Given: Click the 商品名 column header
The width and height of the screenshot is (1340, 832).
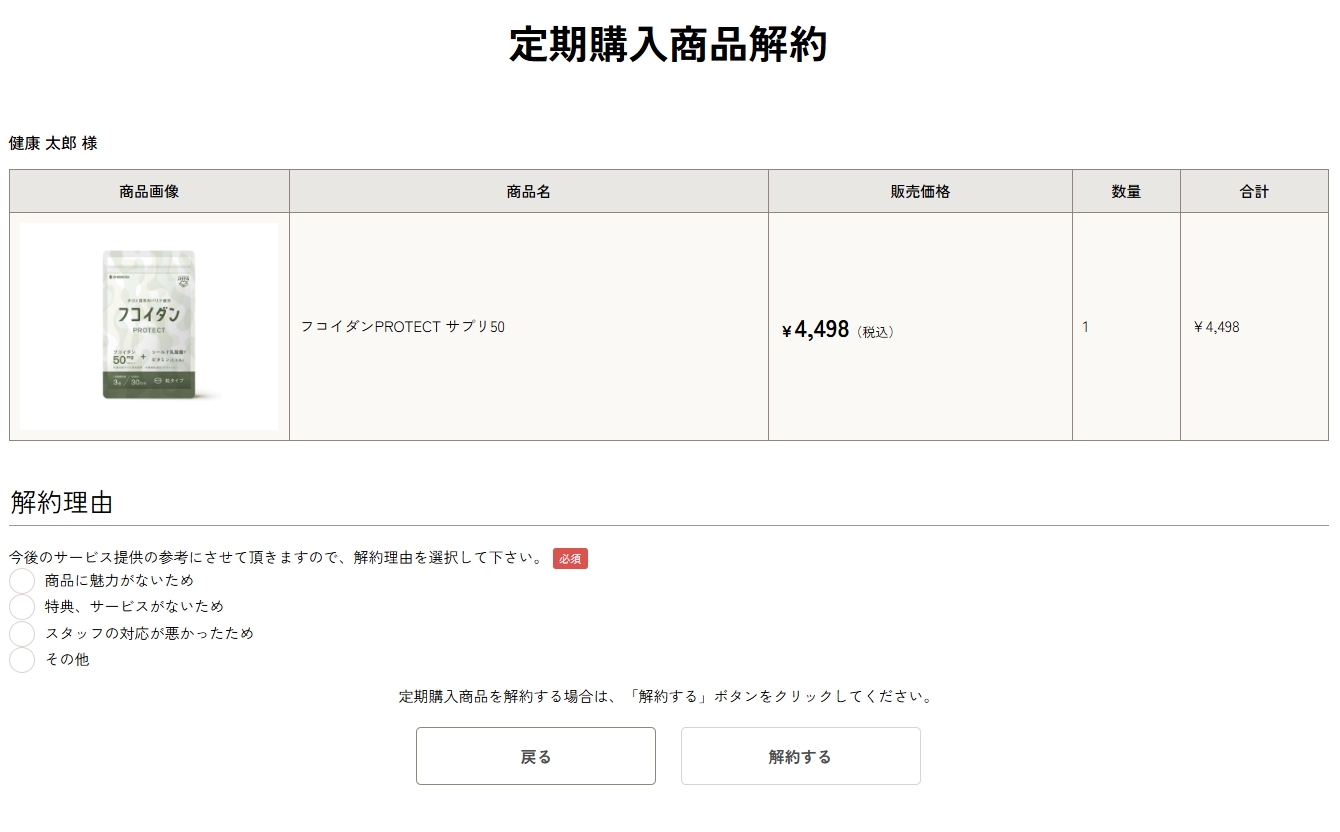Looking at the screenshot, I should (x=527, y=191).
